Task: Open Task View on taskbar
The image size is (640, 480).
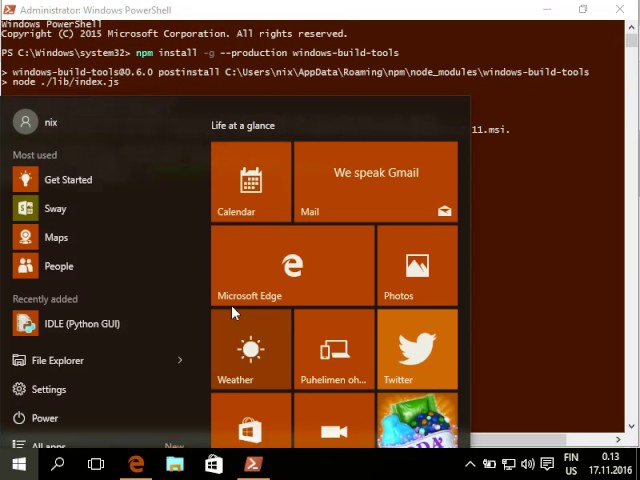Action: click(96, 464)
